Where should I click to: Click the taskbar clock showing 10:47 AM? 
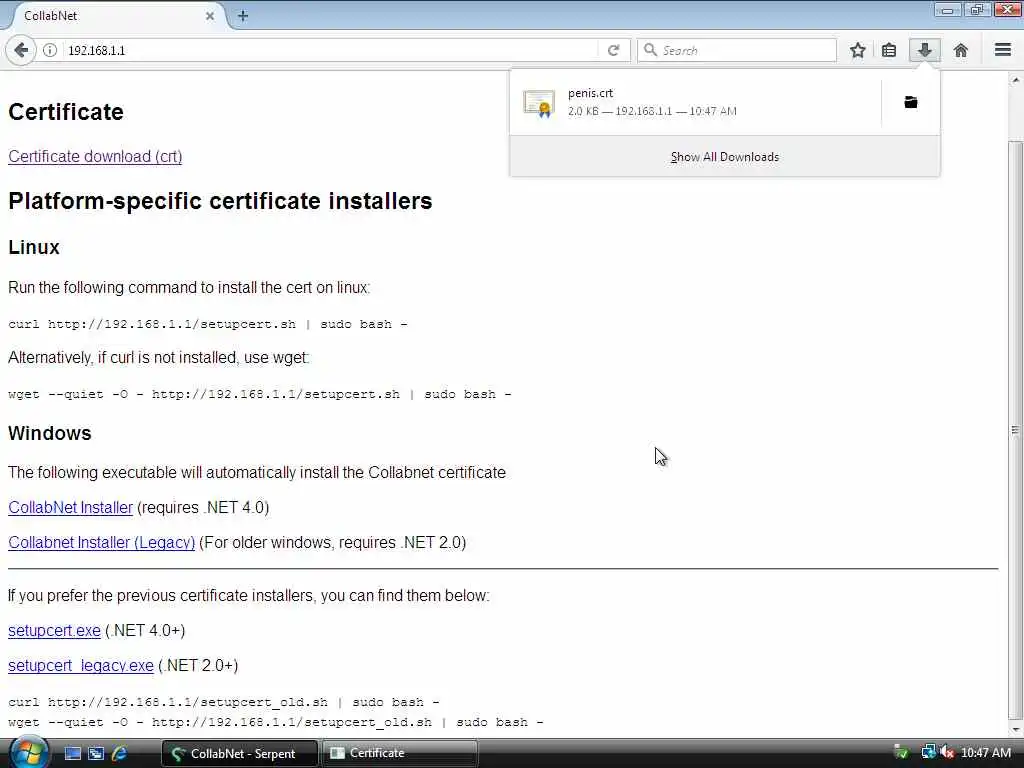tap(986, 753)
